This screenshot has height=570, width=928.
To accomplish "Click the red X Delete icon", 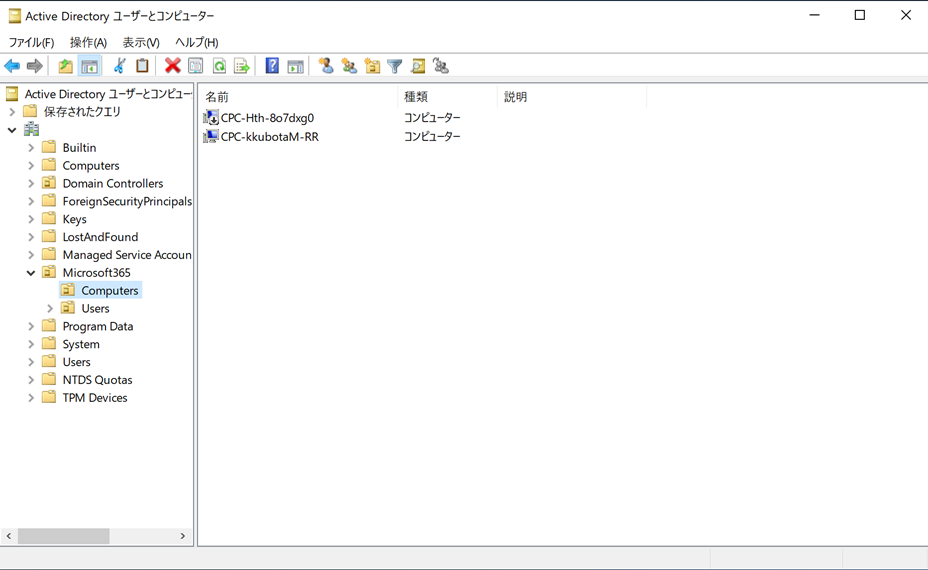I will (172, 66).
